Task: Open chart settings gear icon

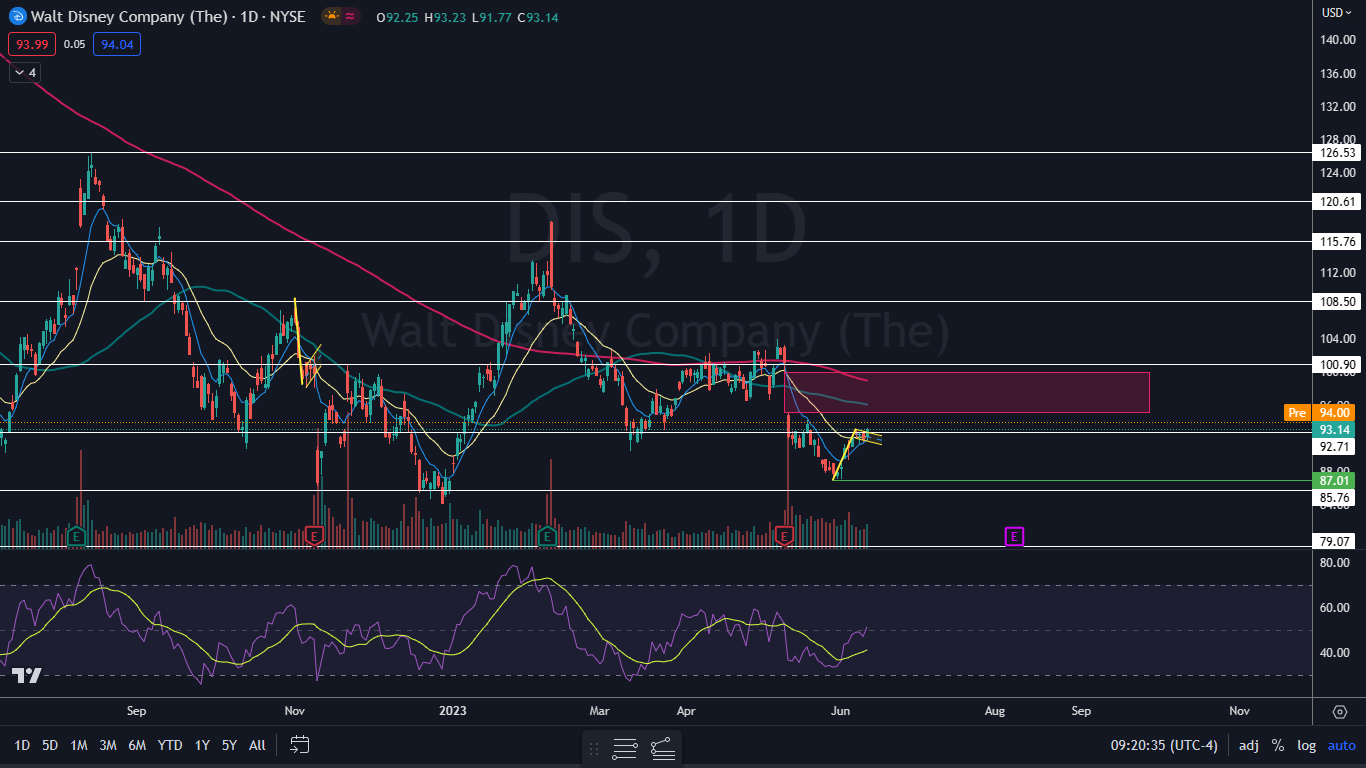Action: (x=1340, y=711)
